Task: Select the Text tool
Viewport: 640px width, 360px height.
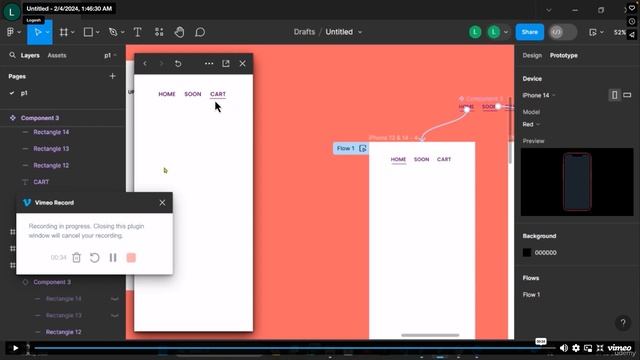Action: coord(138,32)
